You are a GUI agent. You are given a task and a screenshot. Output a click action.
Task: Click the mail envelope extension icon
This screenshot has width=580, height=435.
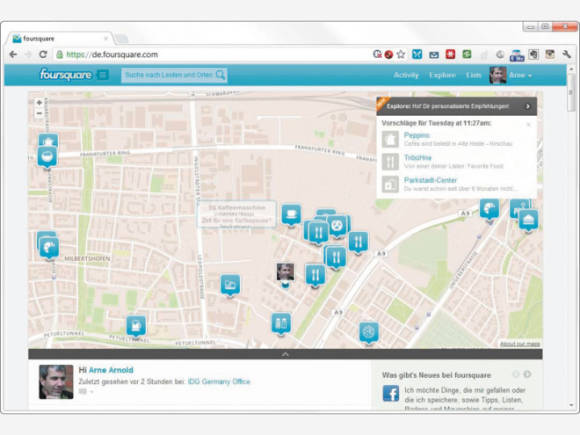click(434, 55)
